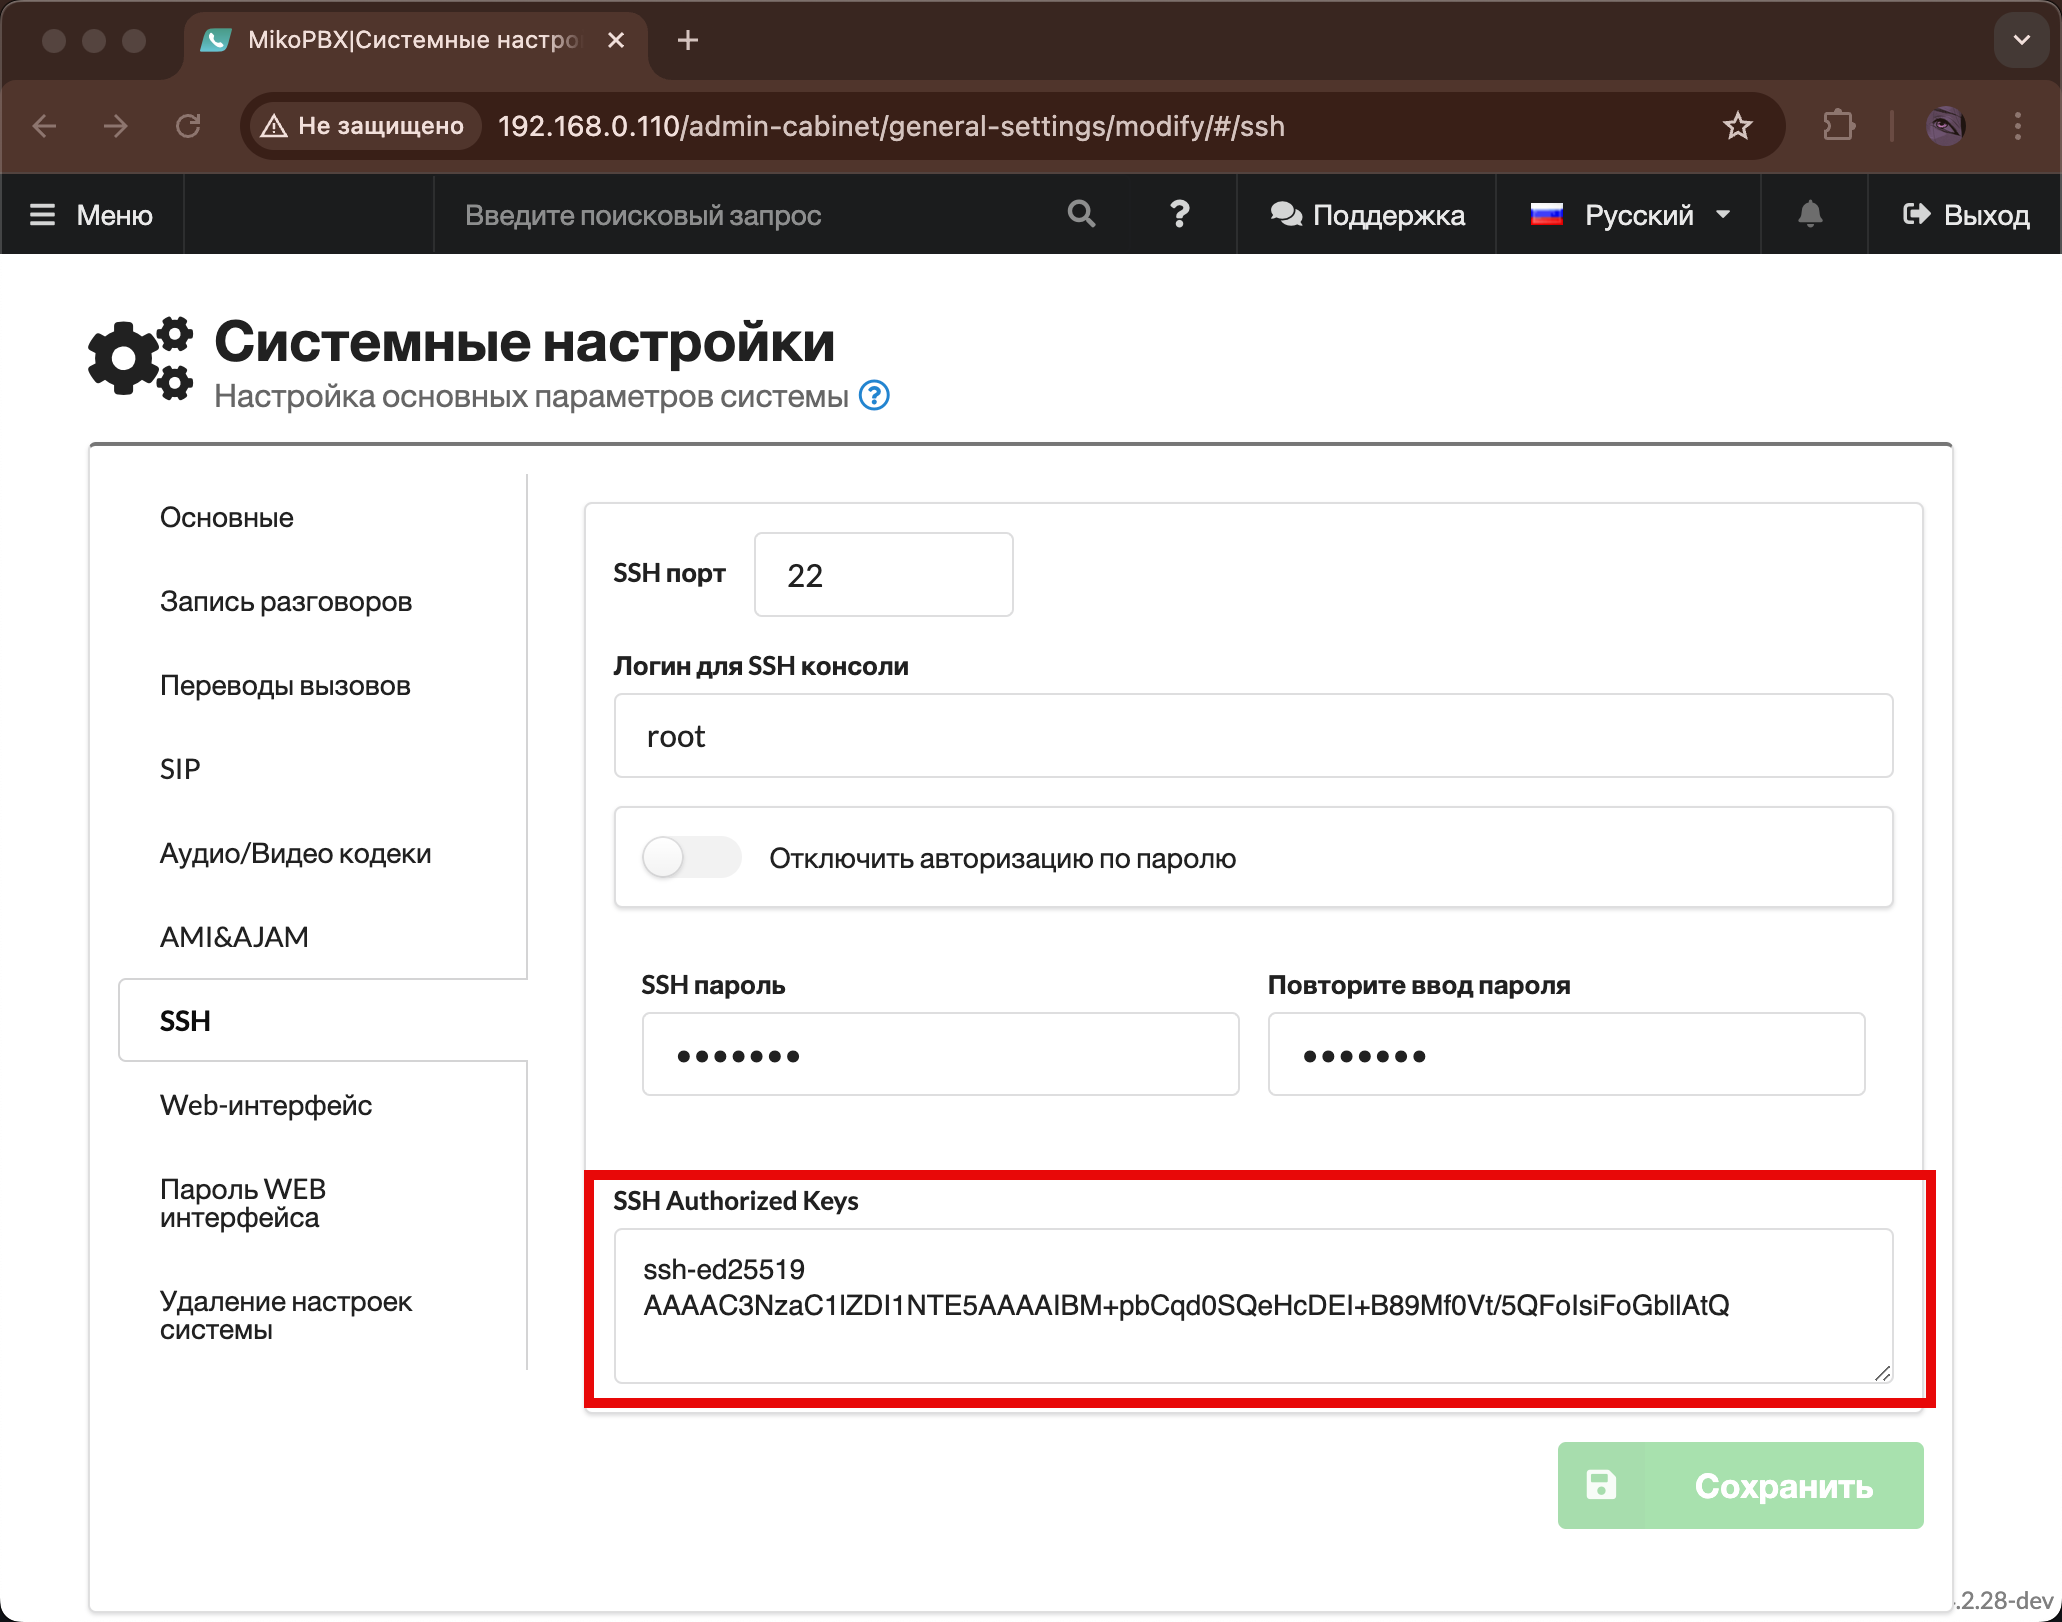Click the search magnifier icon
The image size is (2062, 1622).
(1081, 214)
